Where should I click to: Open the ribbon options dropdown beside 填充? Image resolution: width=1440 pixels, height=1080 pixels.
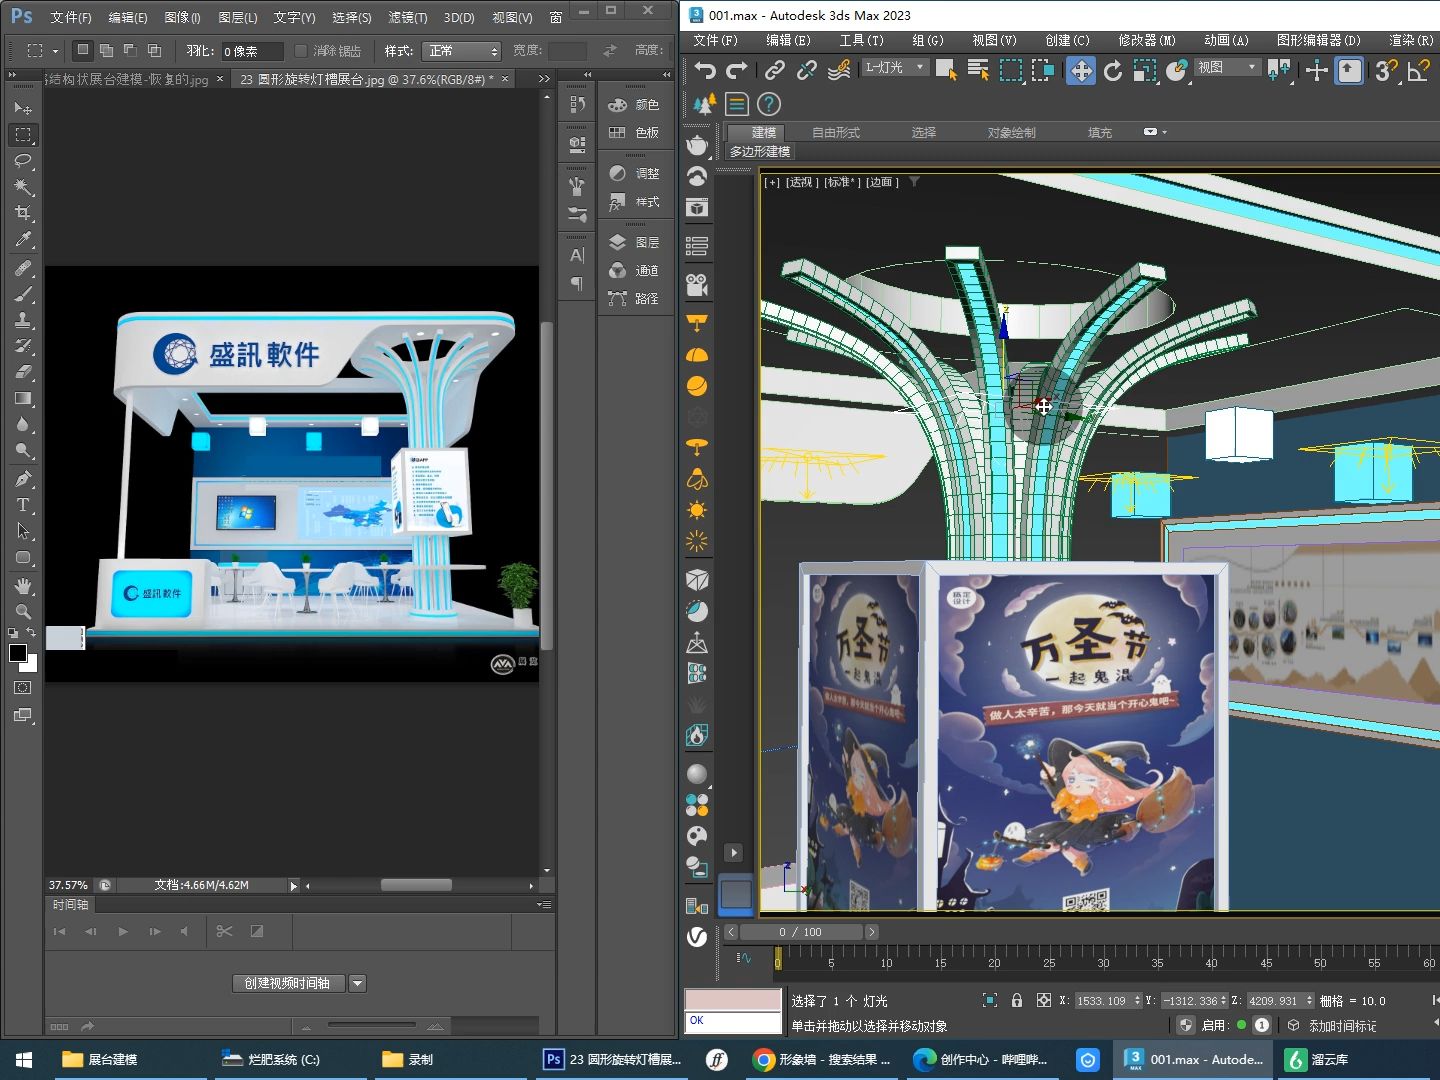1154,132
